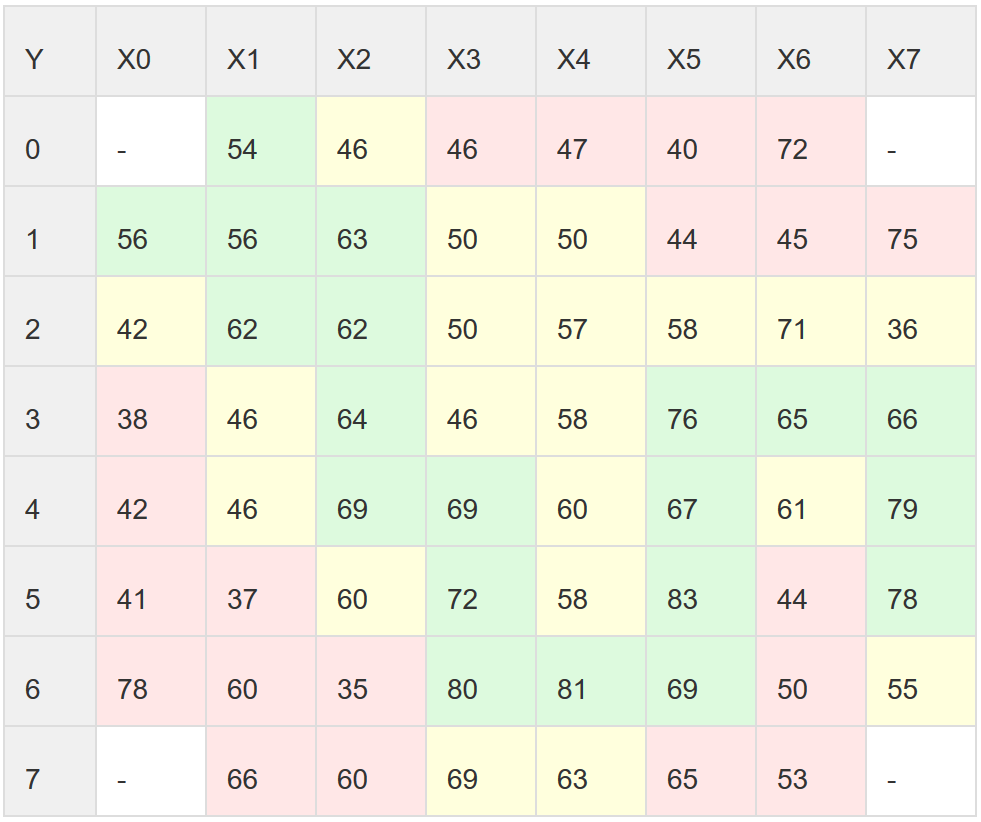Select the empty dash cell in row 0, X0

point(151,141)
